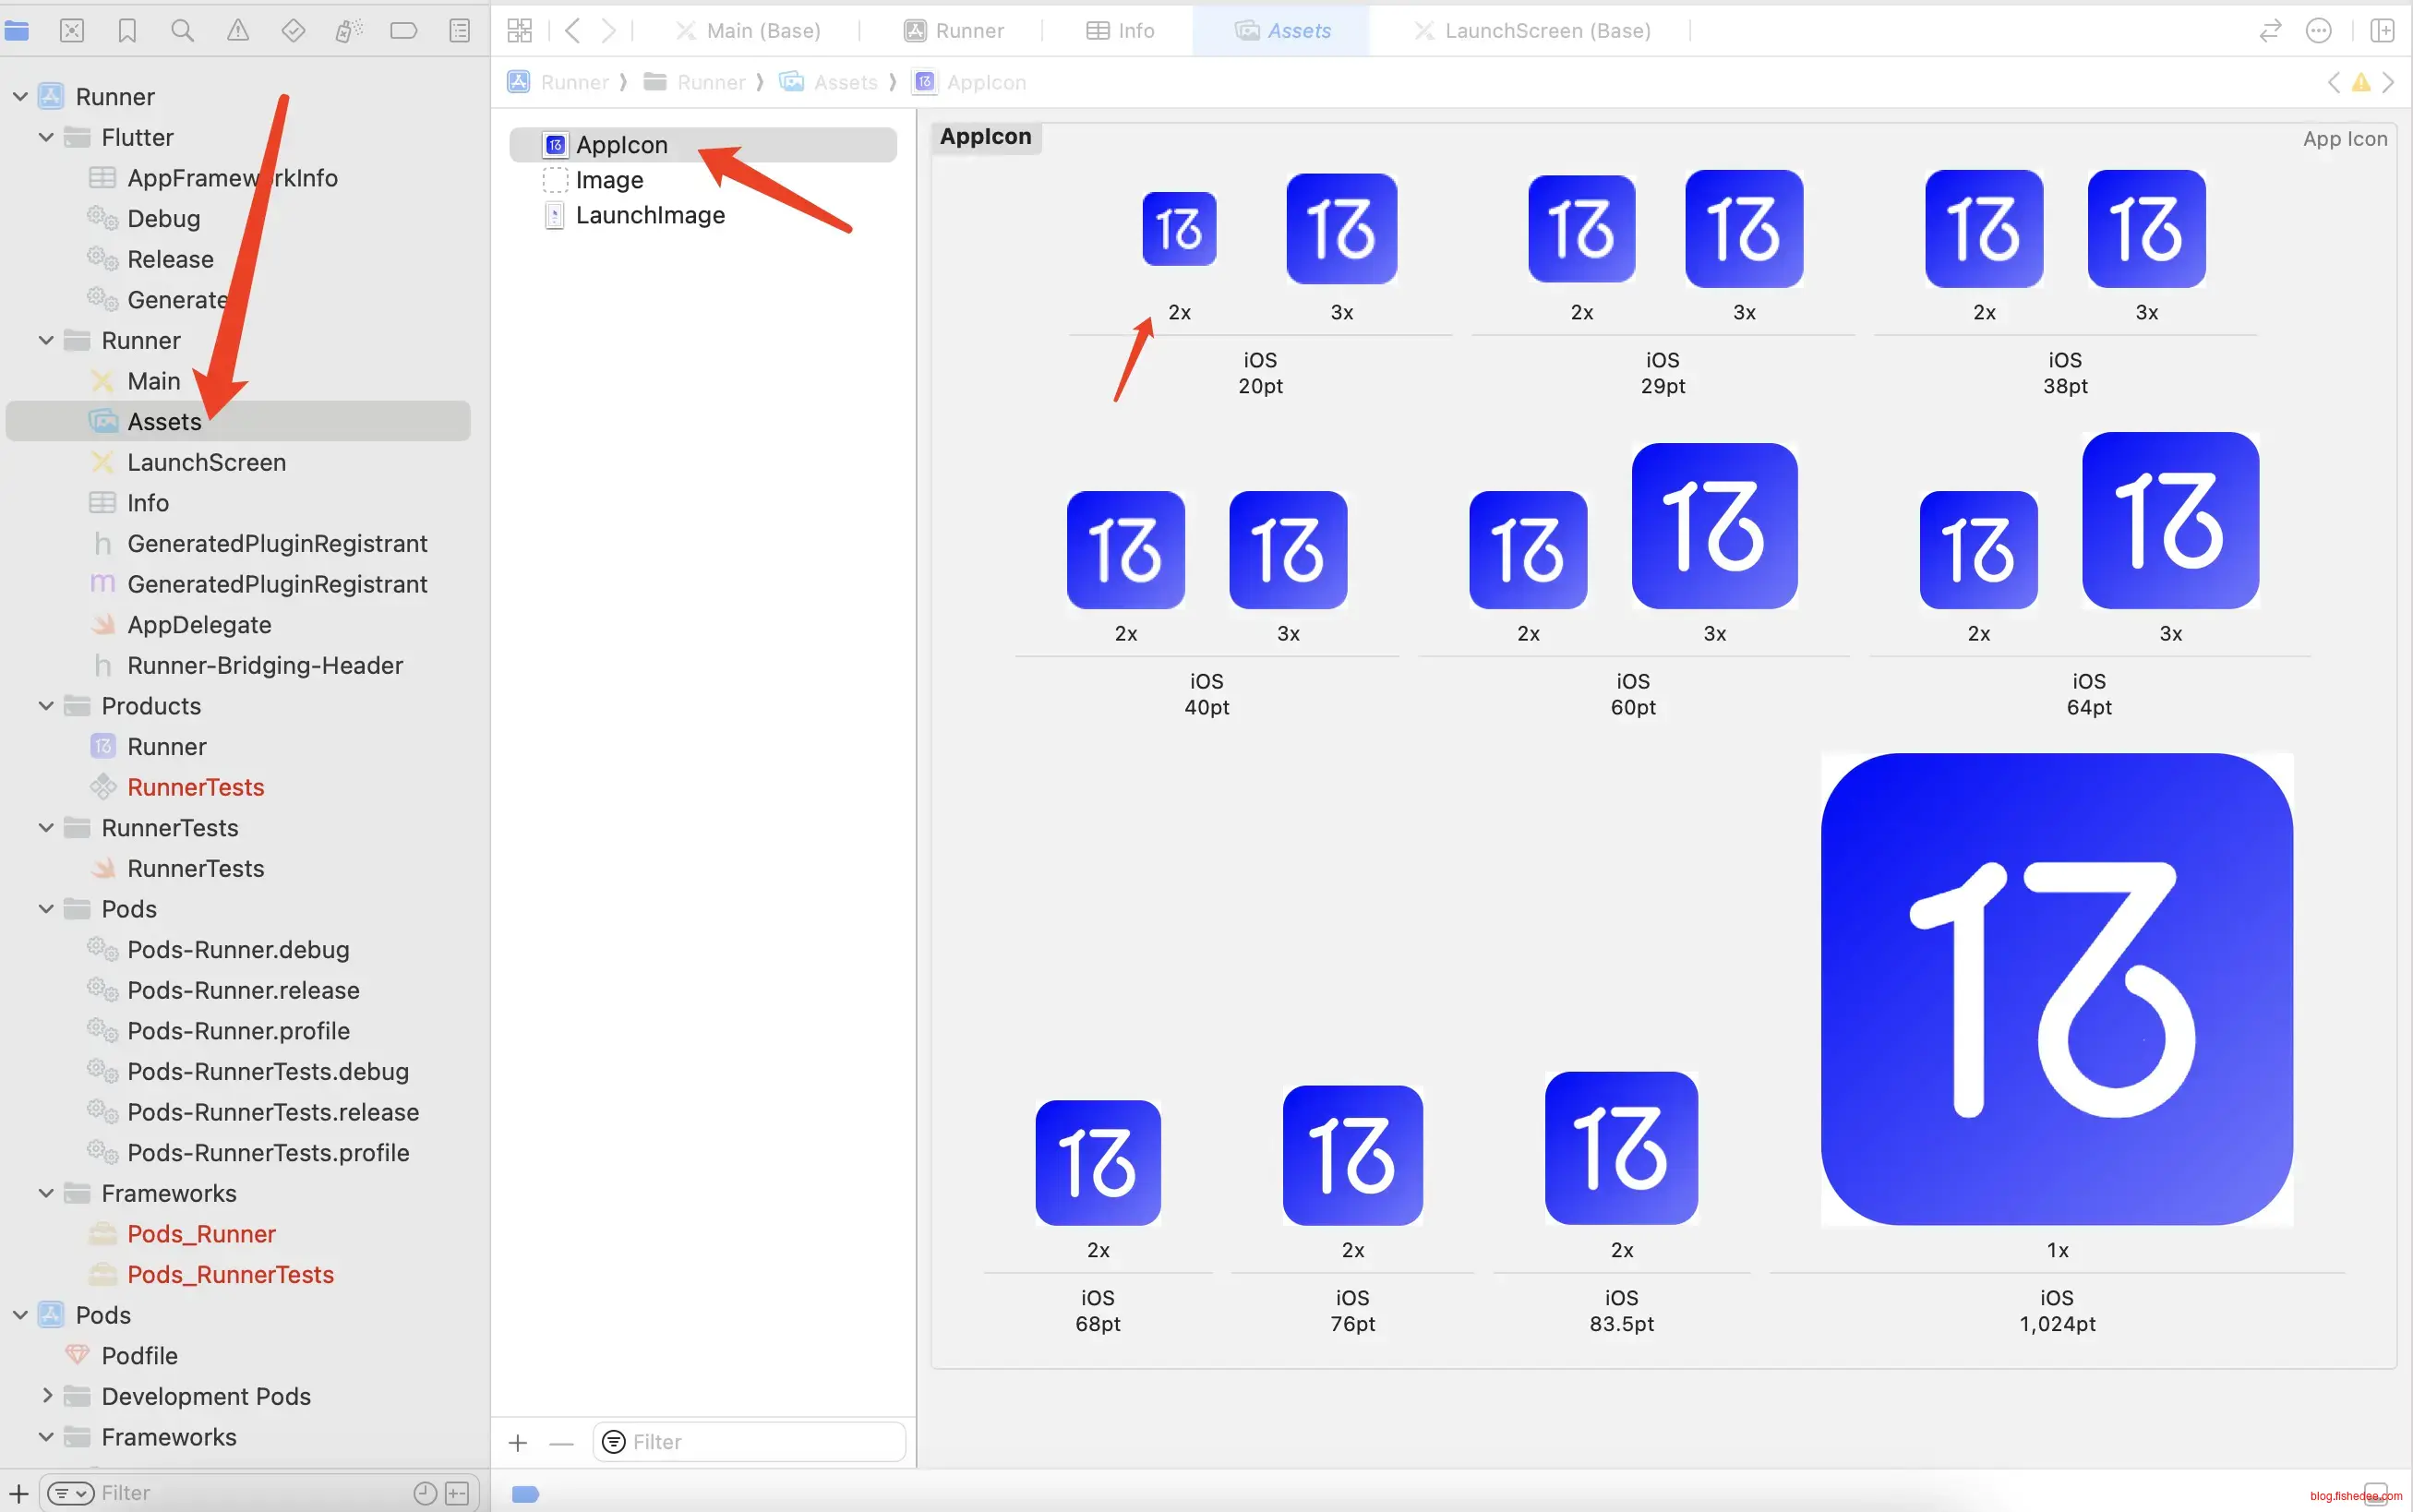
Task: Click the asset catalog Filter field
Action: (760, 1442)
